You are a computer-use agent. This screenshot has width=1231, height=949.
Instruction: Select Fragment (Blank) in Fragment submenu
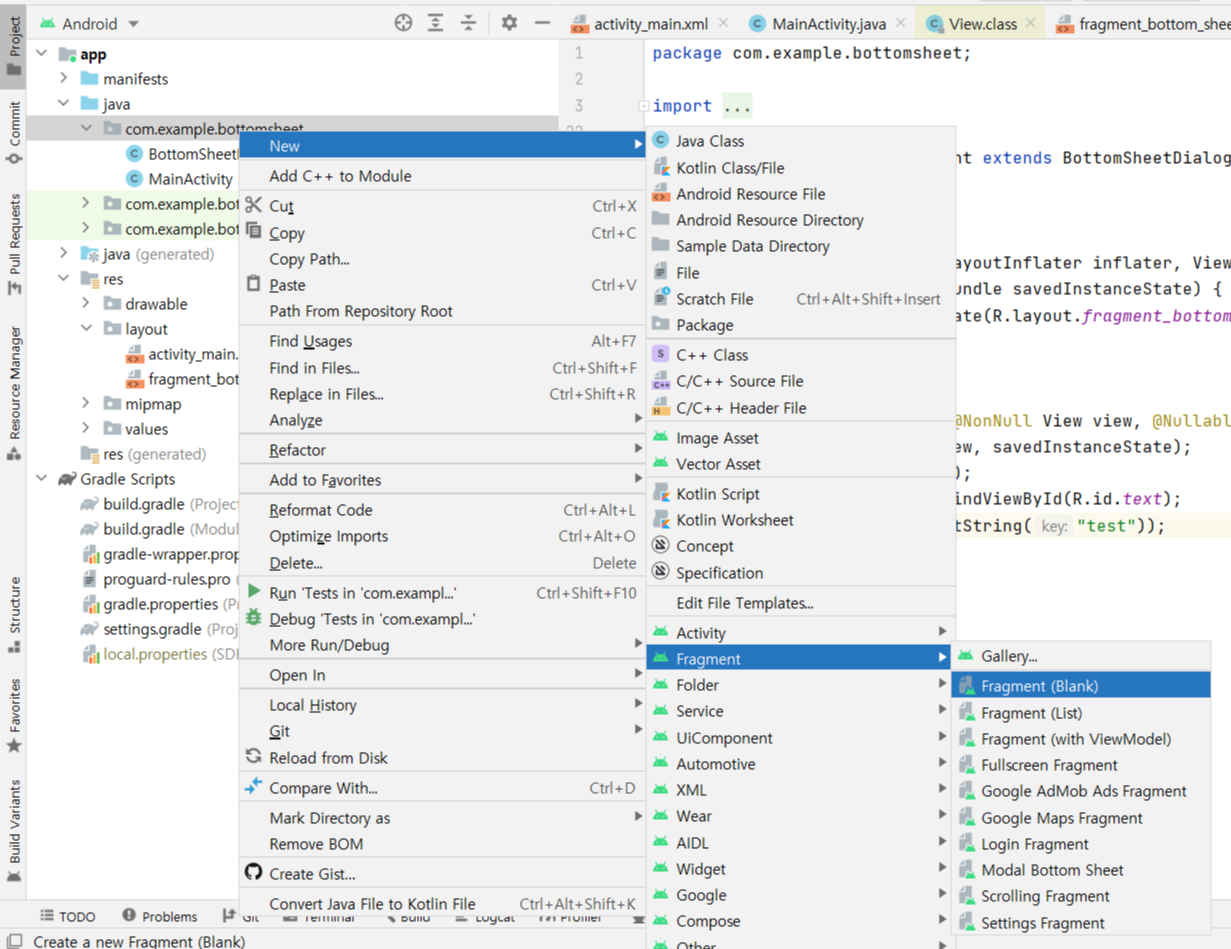coord(1081,686)
